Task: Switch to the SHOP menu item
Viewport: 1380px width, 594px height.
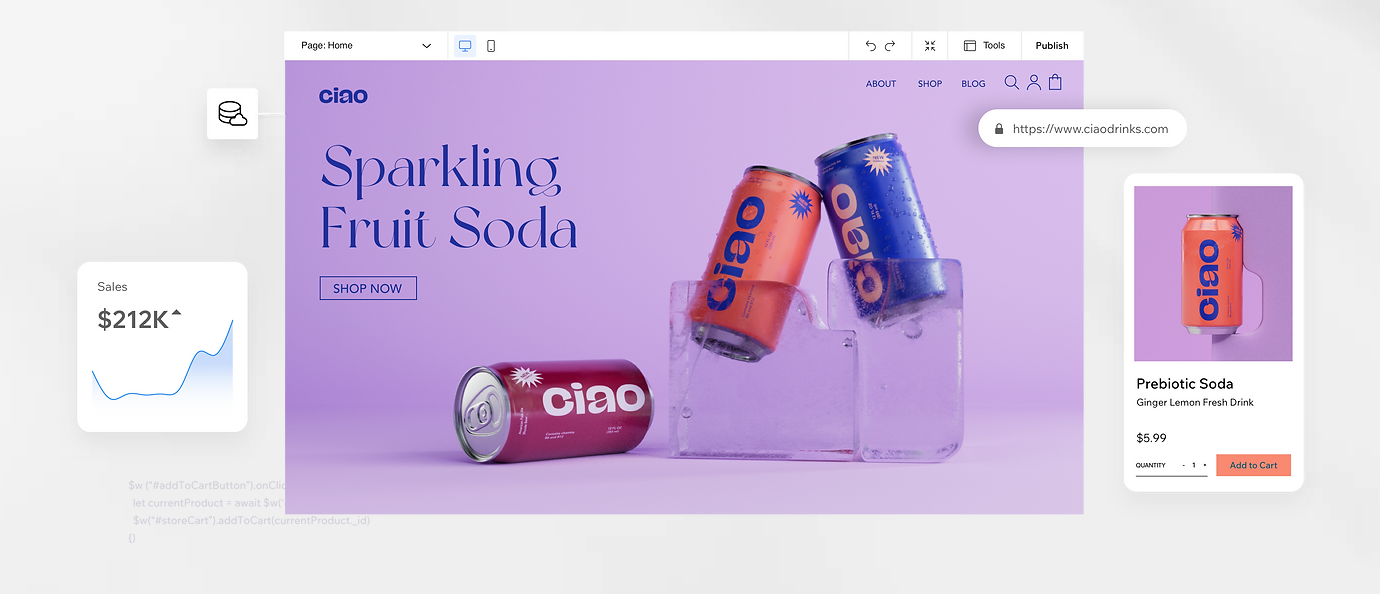Action: 929,84
